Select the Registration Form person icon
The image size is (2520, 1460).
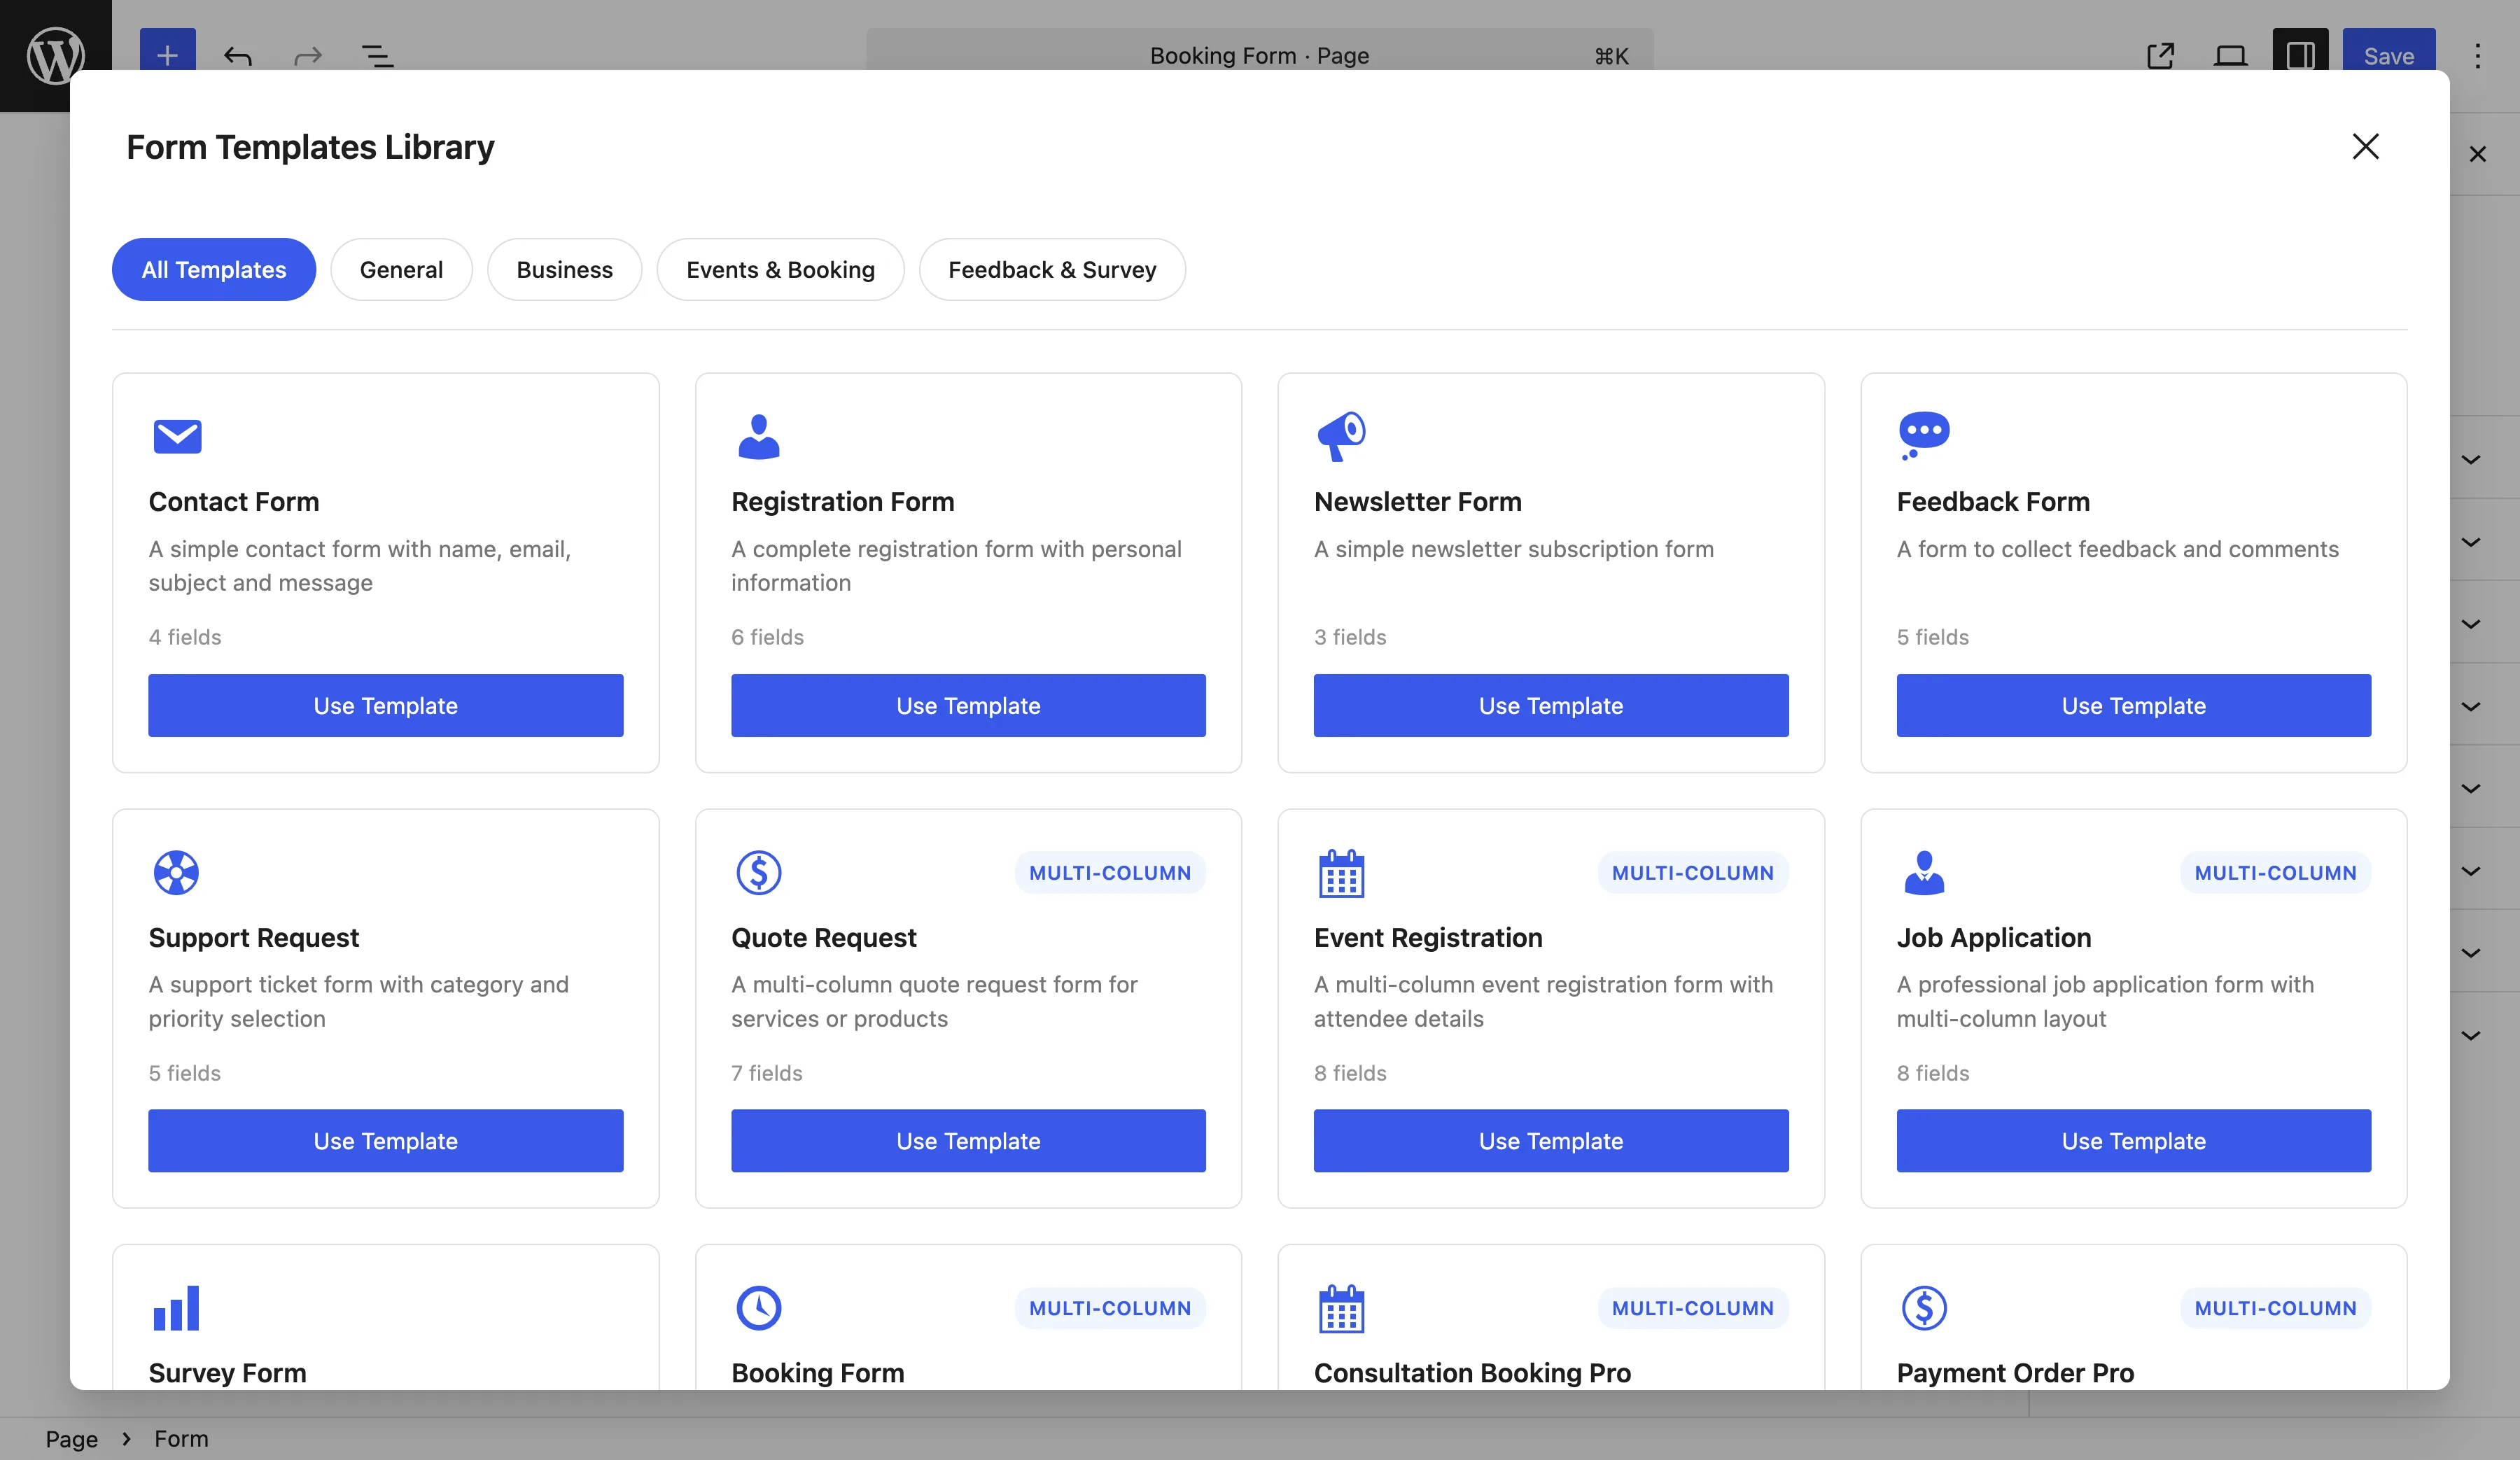760,436
